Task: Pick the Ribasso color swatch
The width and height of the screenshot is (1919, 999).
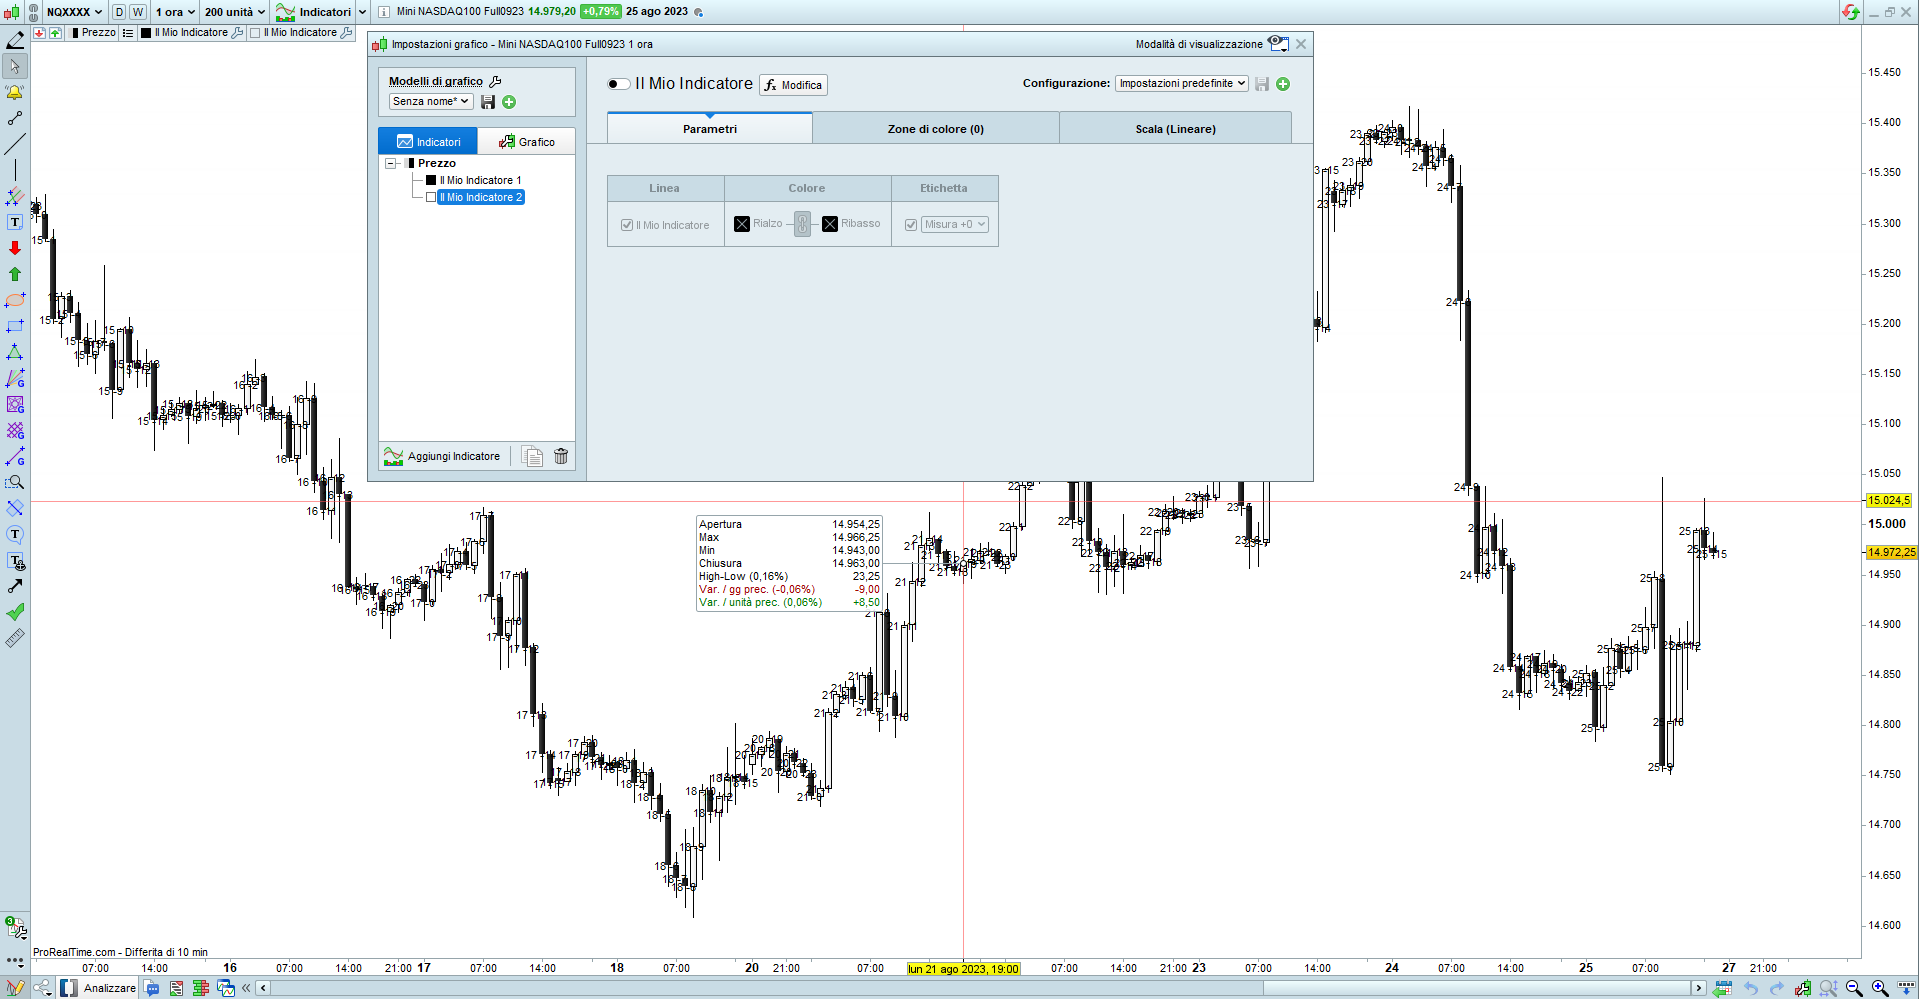Action: [830, 224]
